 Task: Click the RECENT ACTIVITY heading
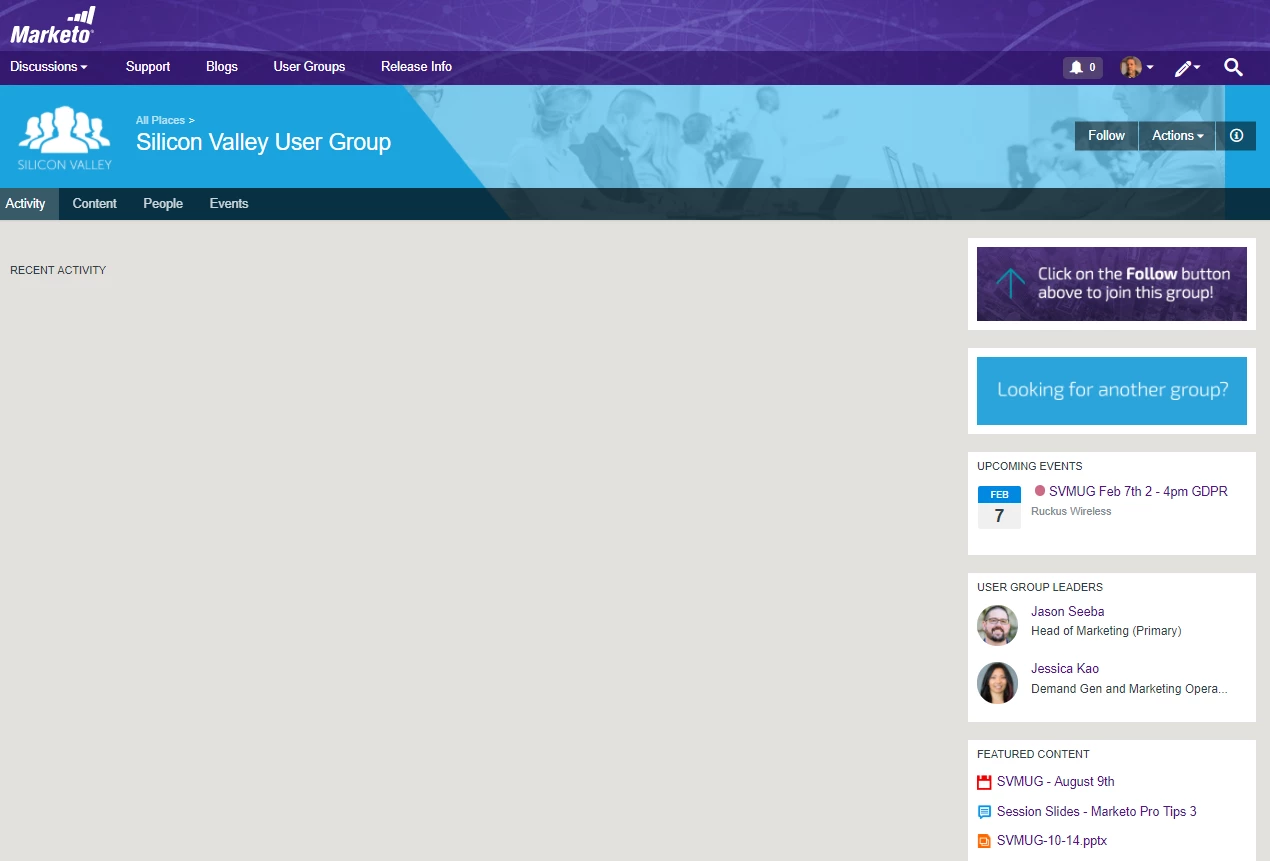pos(58,270)
